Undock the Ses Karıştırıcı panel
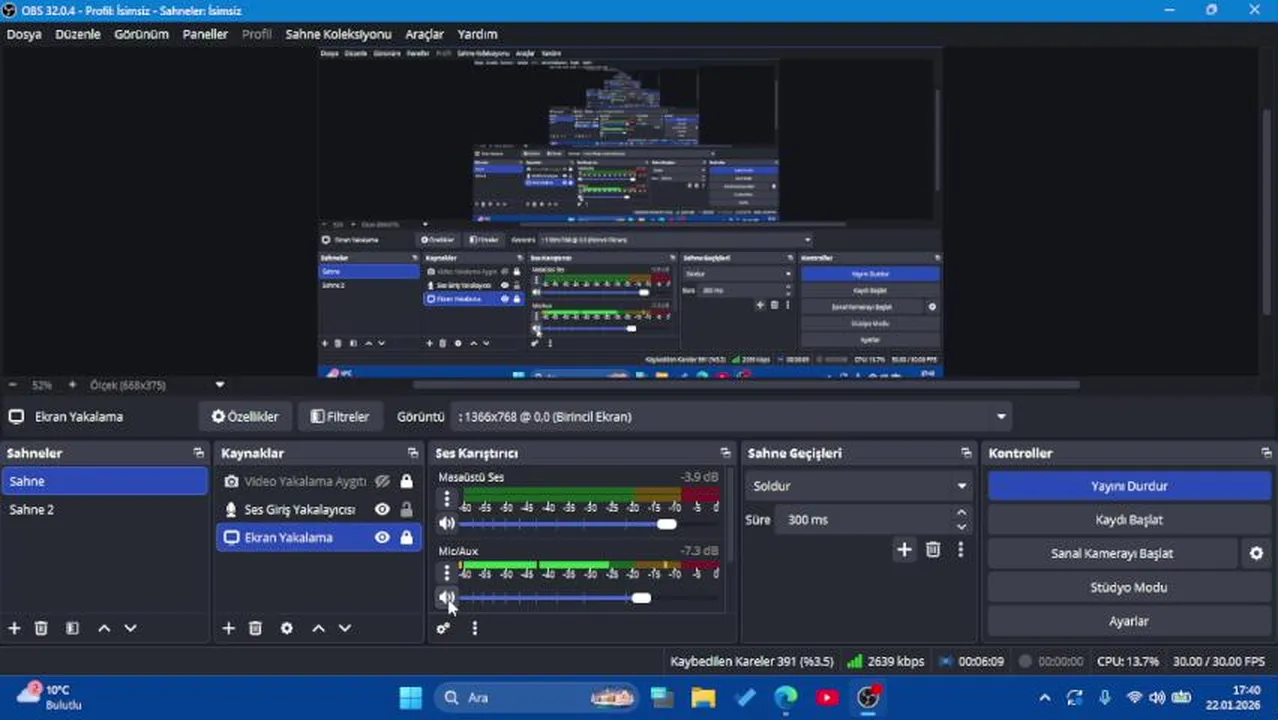Image resolution: width=1278 pixels, height=720 pixels. click(725, 453)
